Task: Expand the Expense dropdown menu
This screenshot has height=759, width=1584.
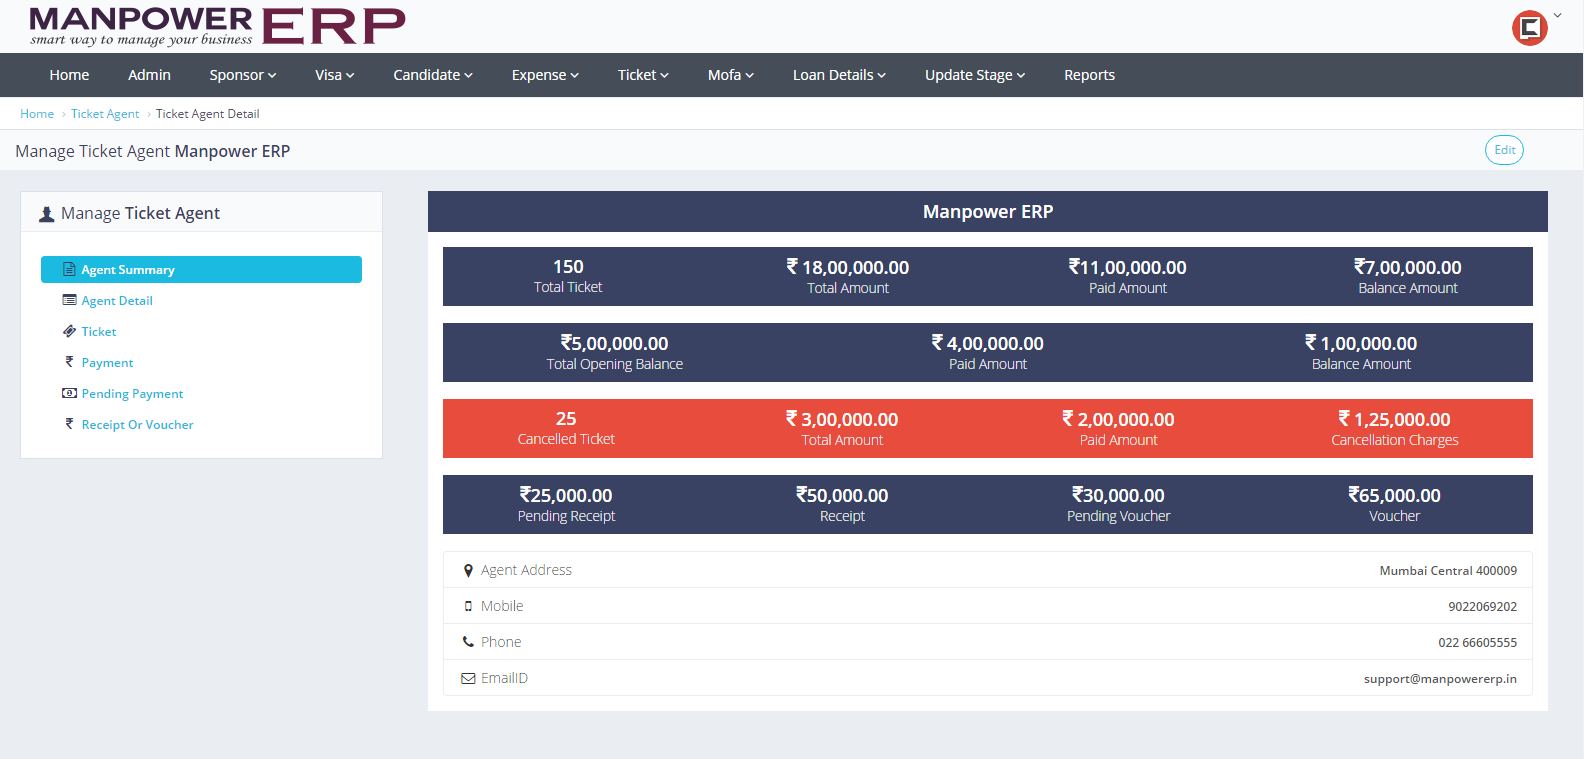Action: (545, 75)
